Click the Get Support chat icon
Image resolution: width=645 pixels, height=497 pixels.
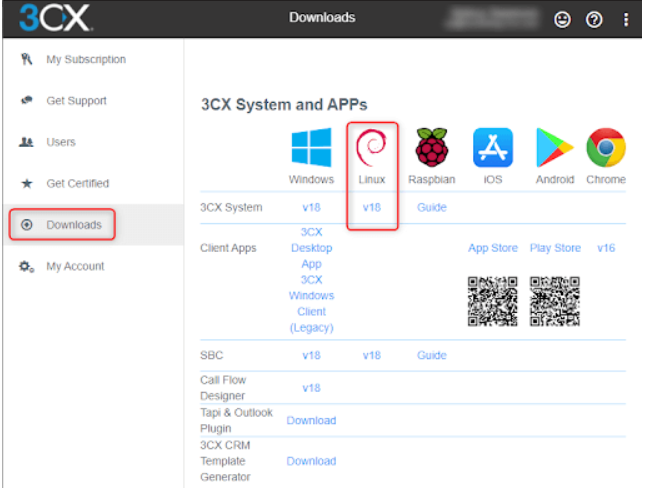tap(27, 100)
